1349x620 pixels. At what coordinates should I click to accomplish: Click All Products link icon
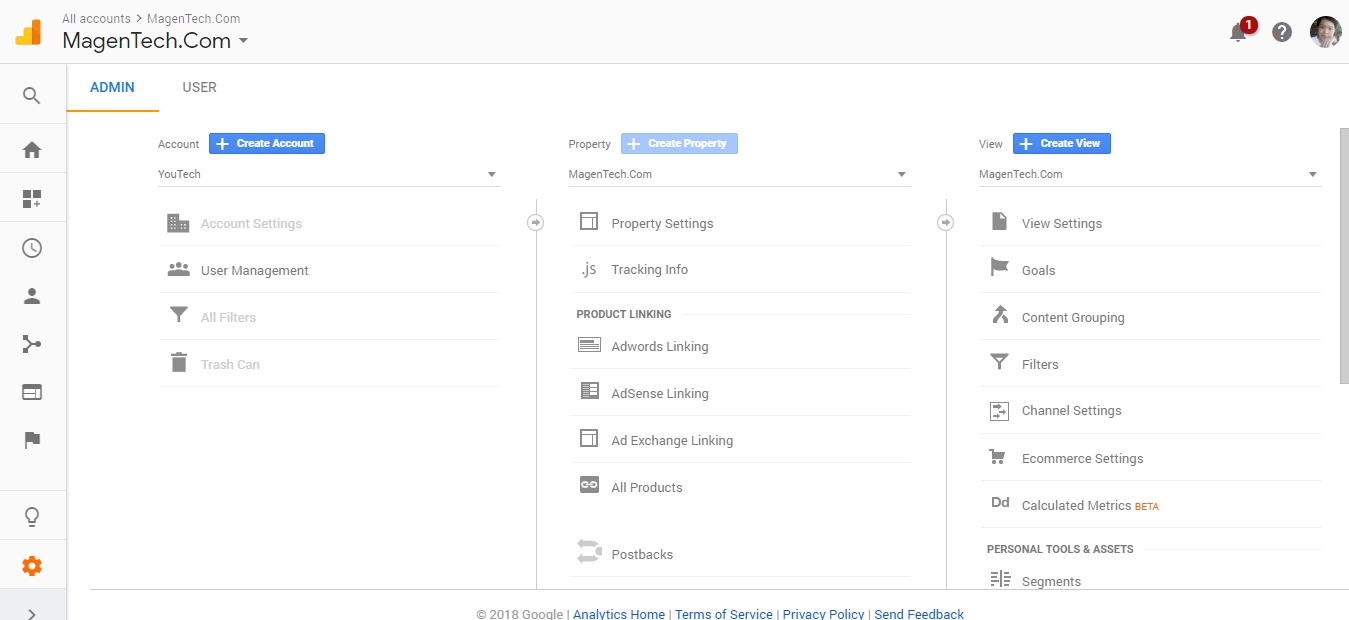(589, 485)
